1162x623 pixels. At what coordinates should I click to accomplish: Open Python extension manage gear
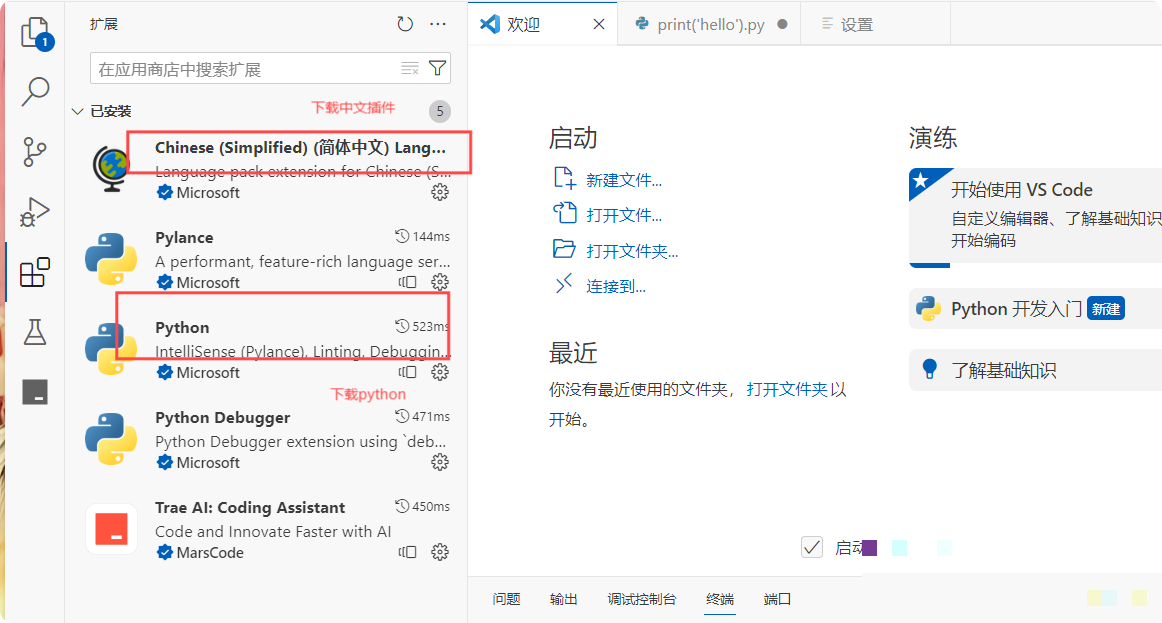tap(440, 372)
